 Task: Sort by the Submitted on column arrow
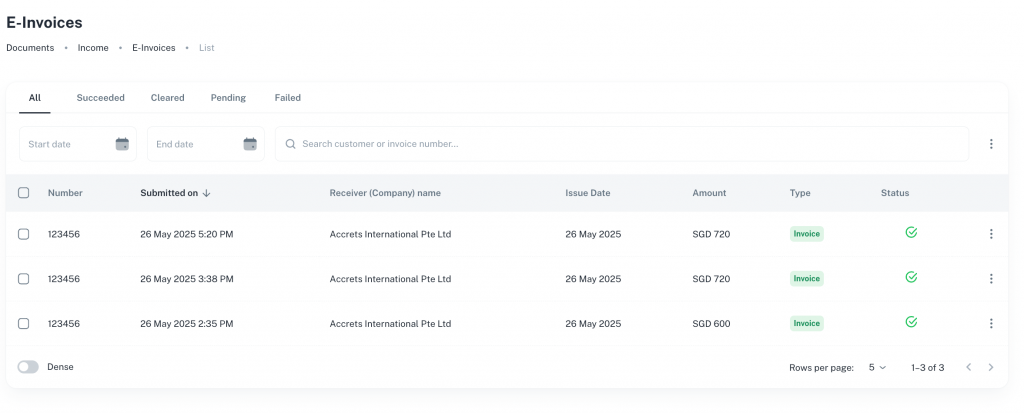[206, 193]
